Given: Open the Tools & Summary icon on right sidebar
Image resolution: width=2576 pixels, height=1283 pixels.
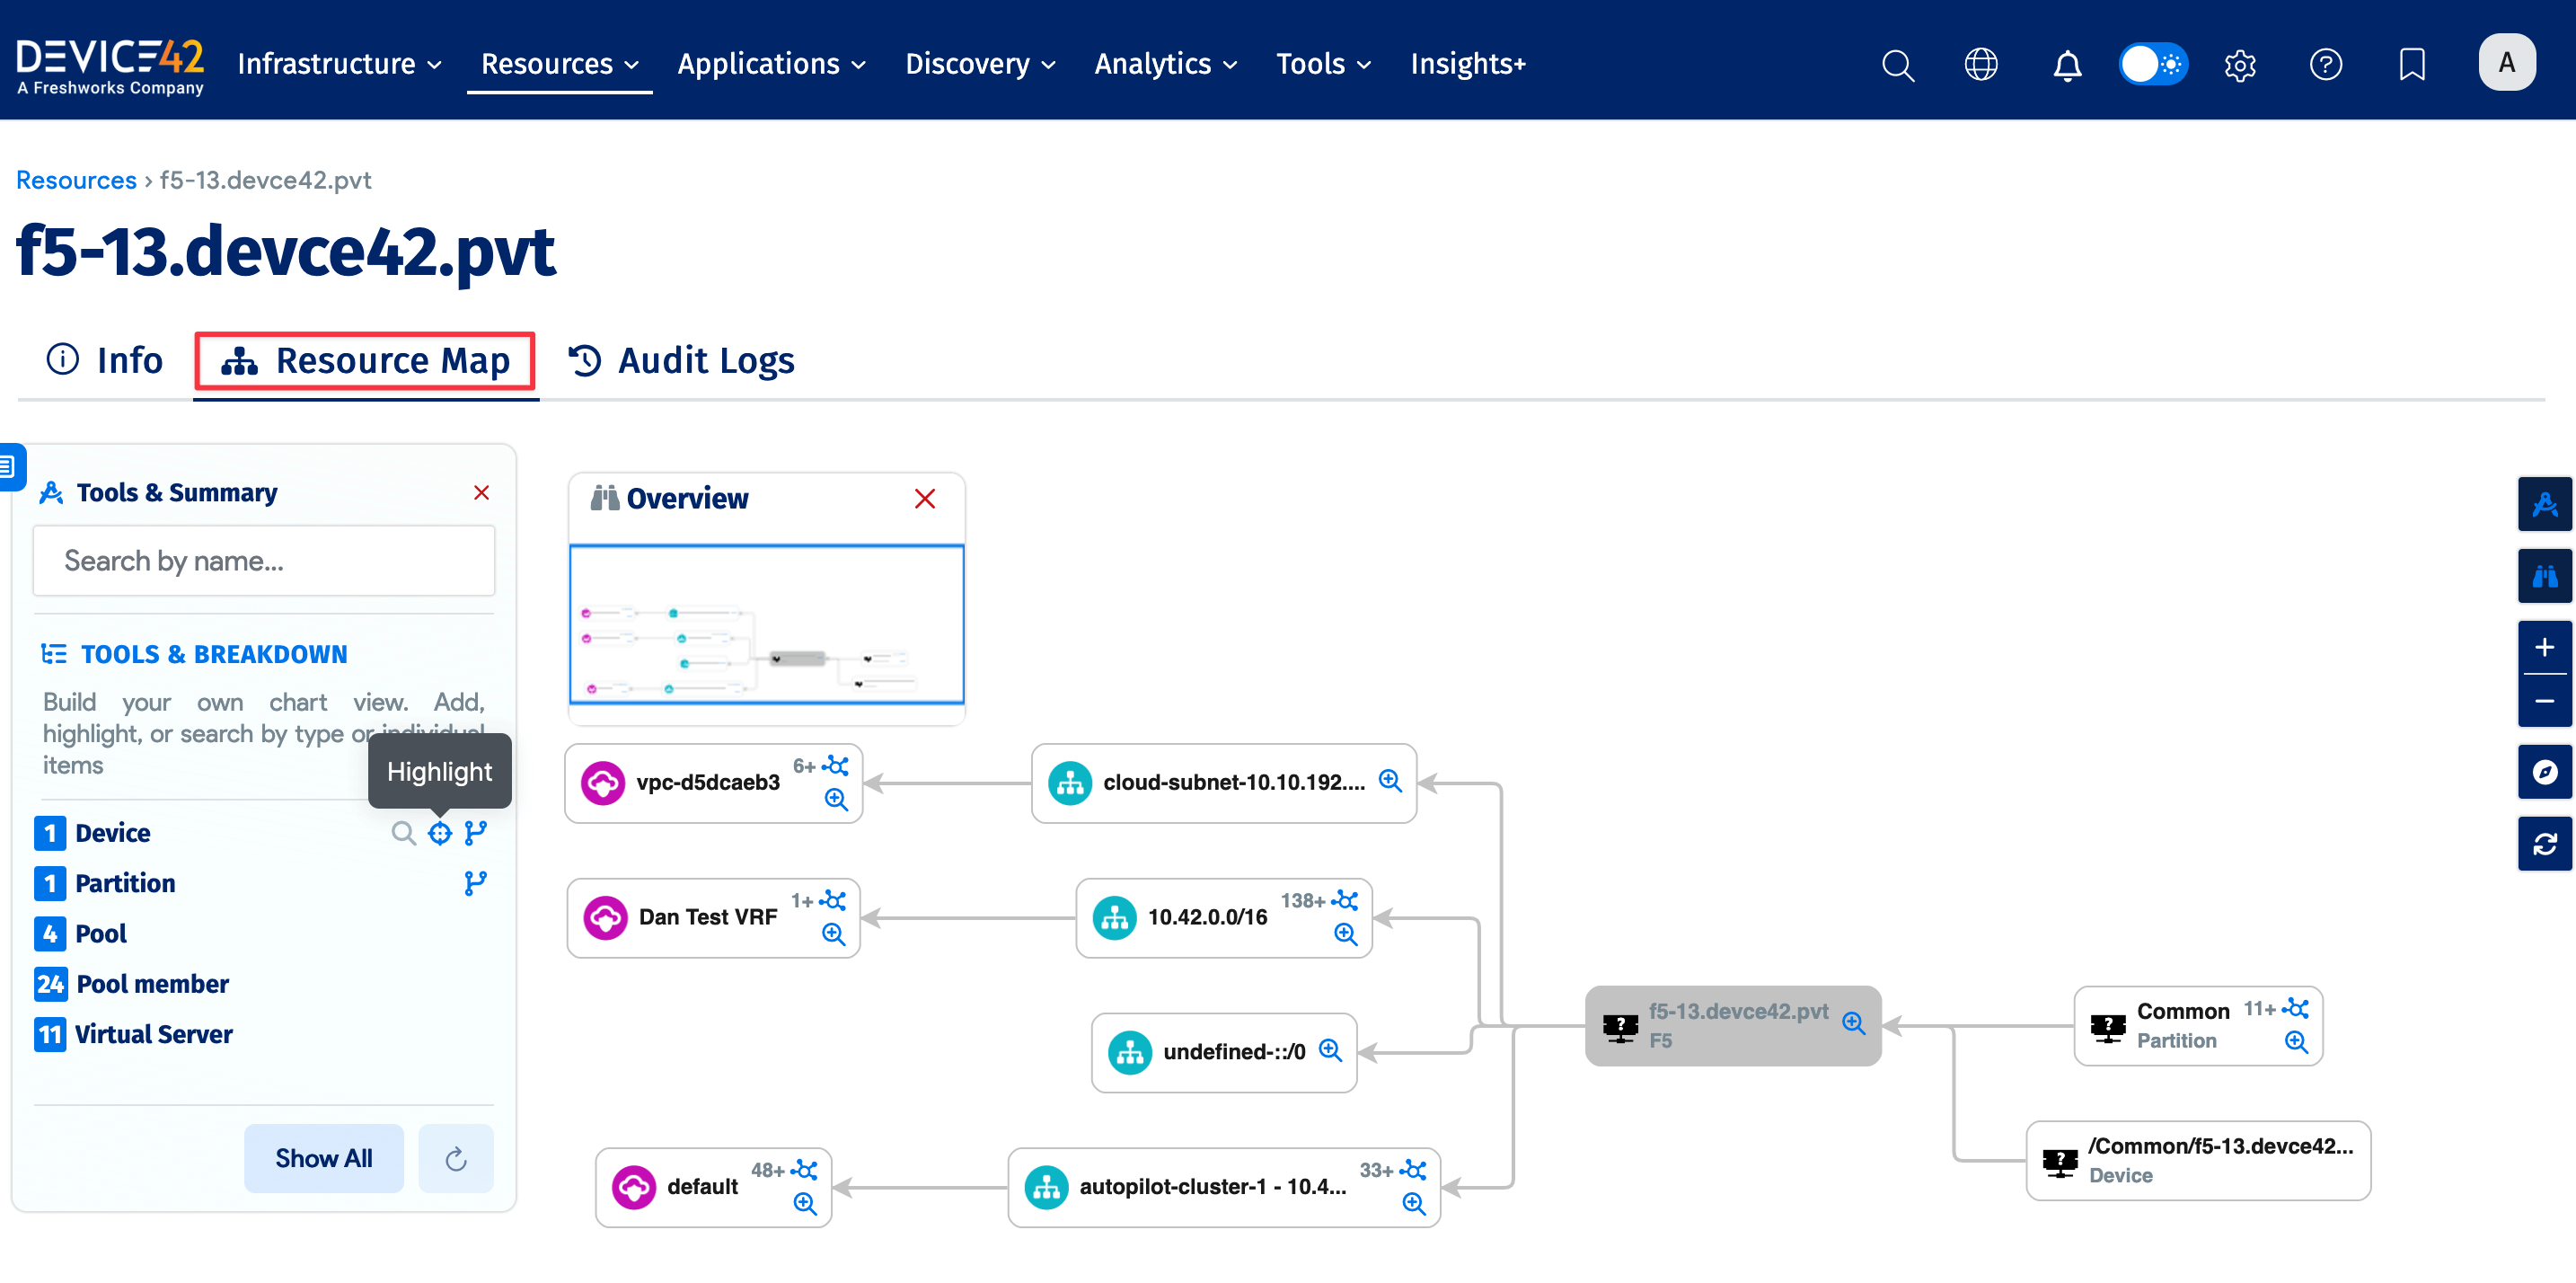Looking at the screenshot, I should [x=2545, y=503].
